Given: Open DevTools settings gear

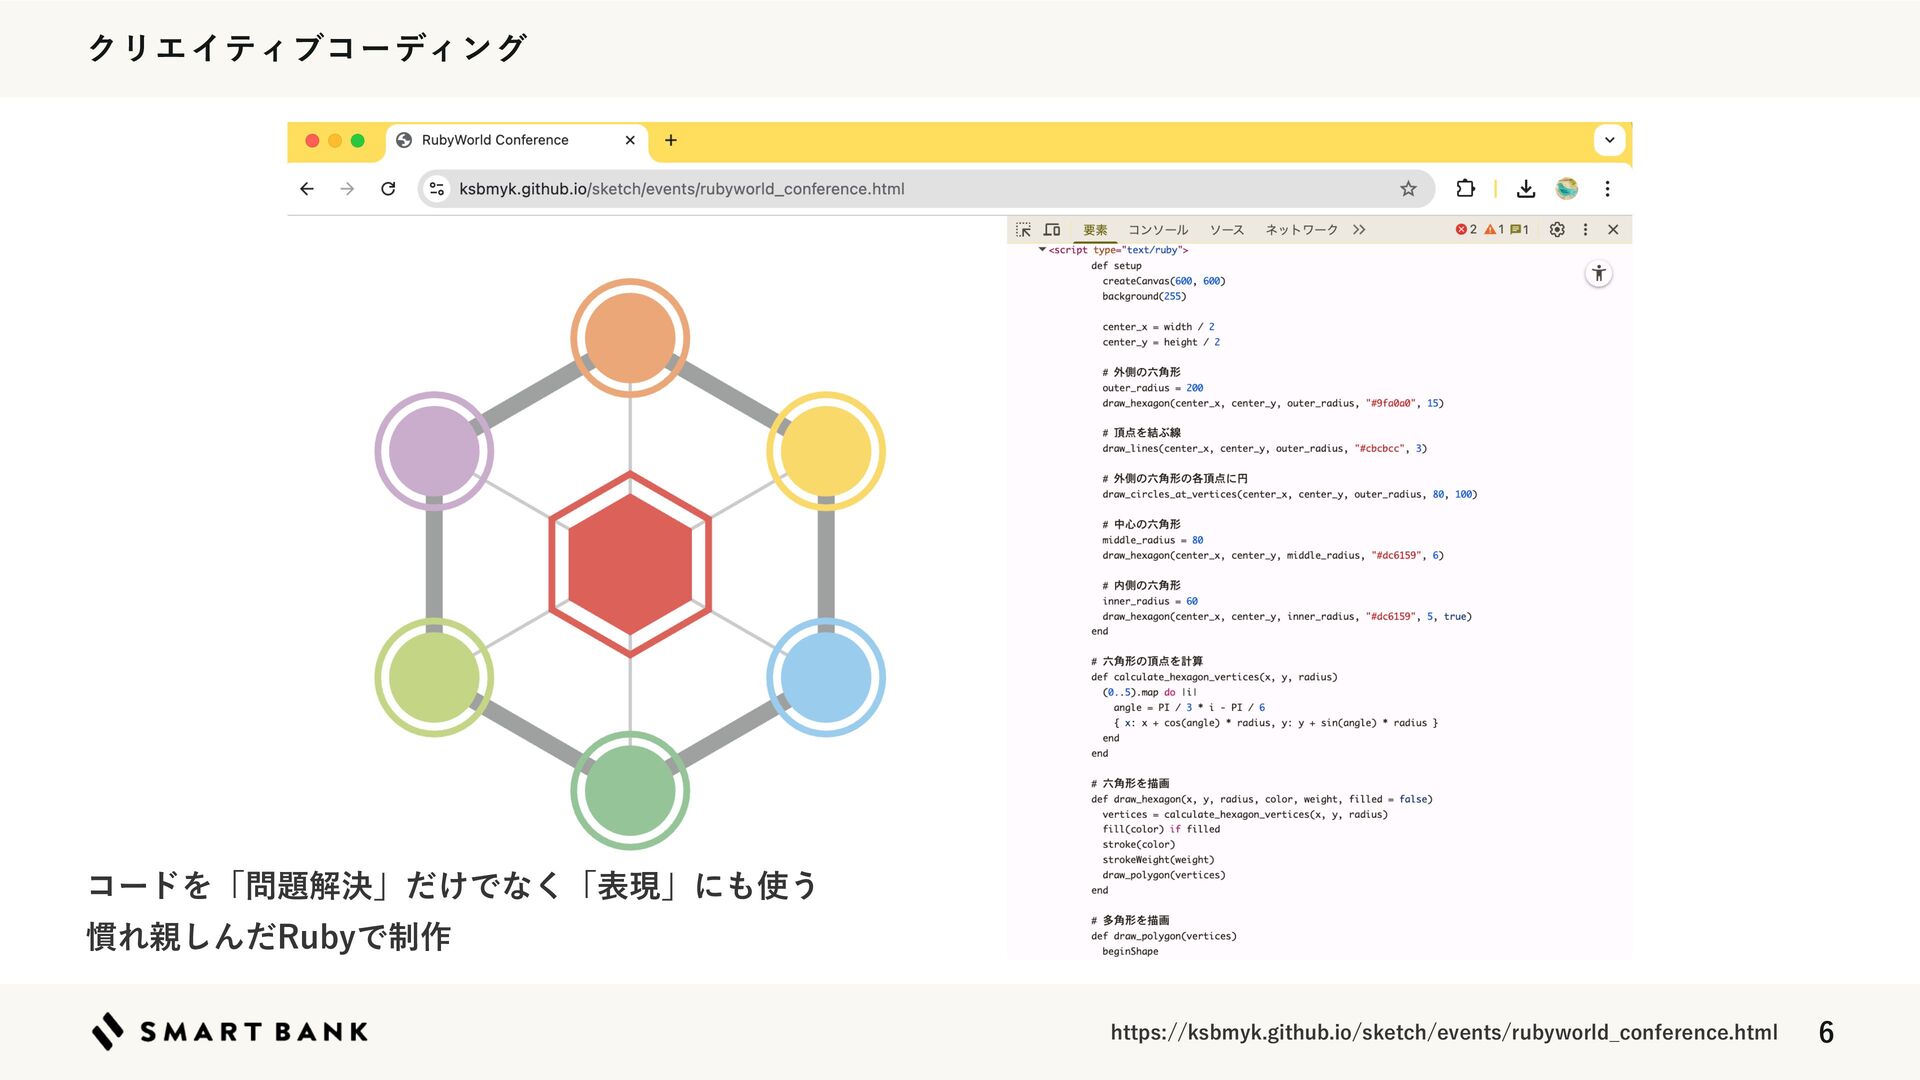Looking at the screenshot, I should (1557, 230).
